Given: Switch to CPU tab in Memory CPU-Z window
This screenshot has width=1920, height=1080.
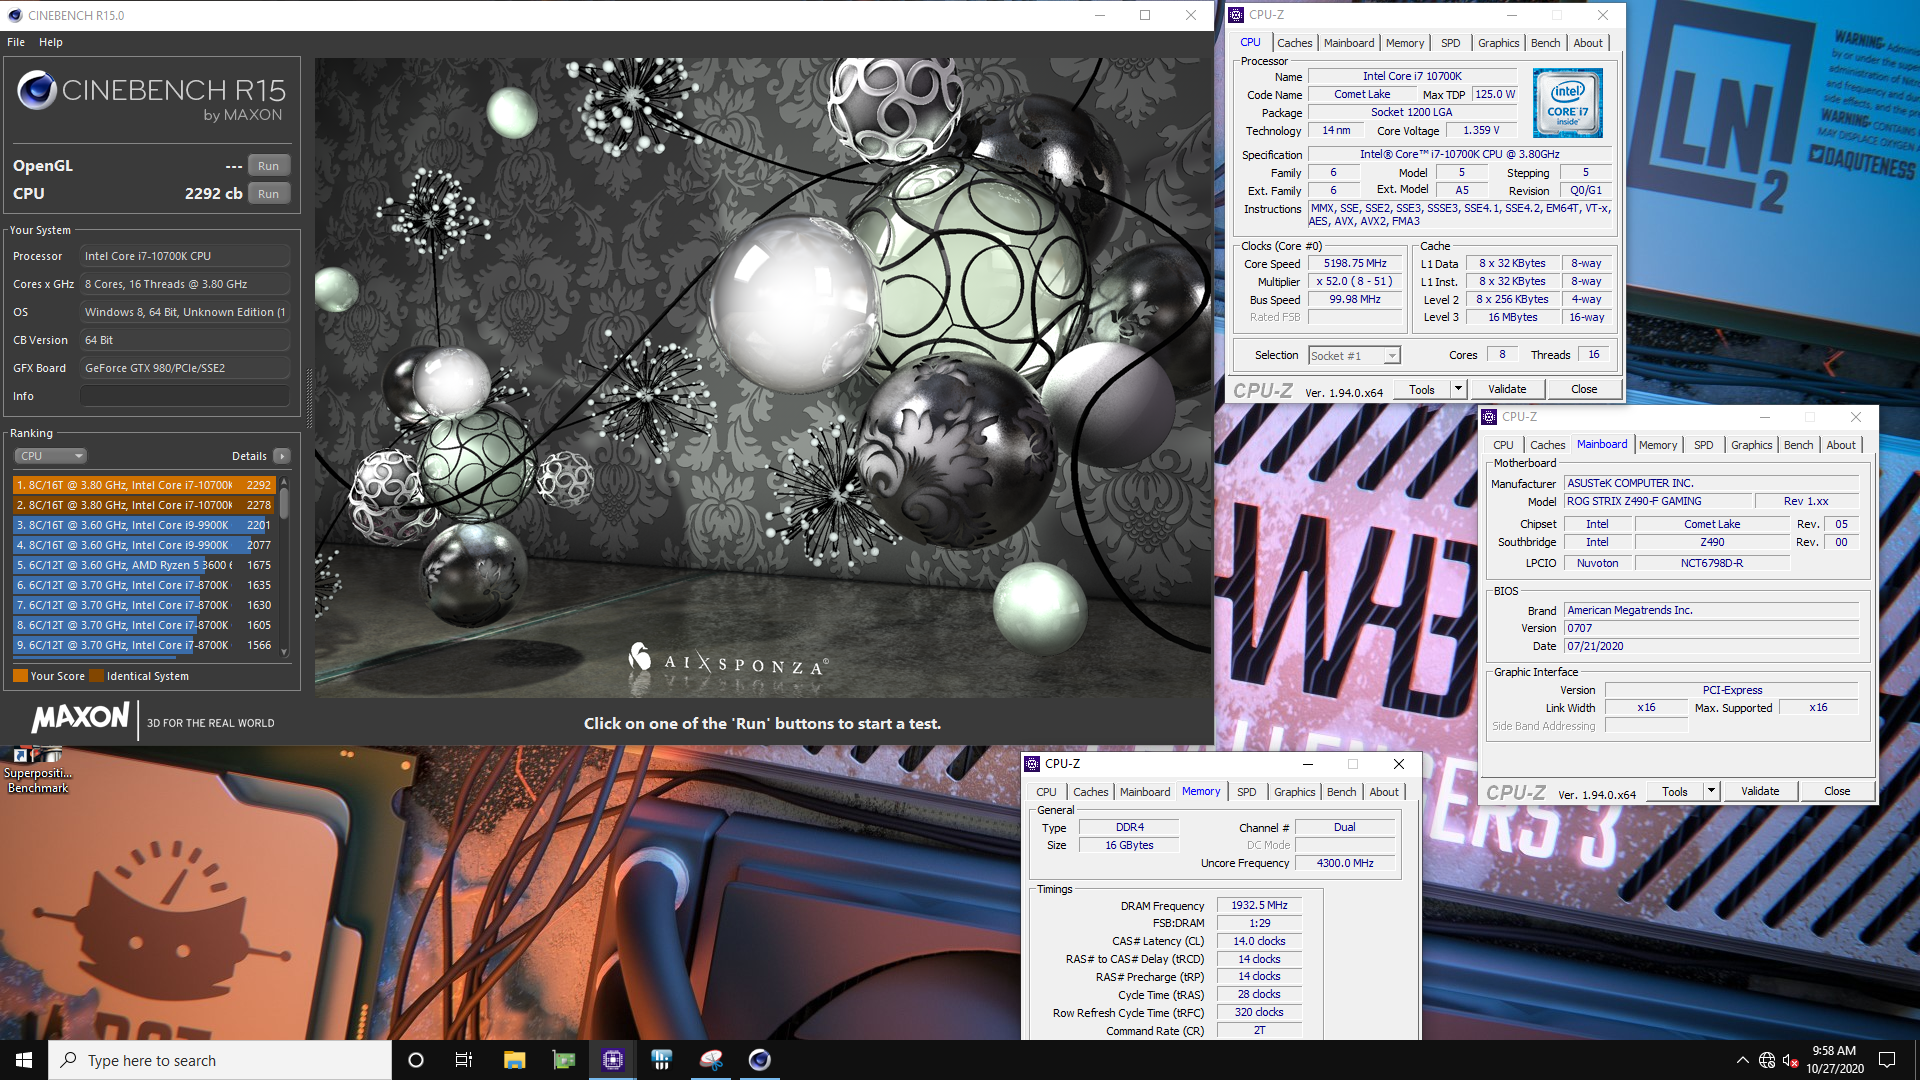Looking at the screenshot, I should [x=1046, y=792].
